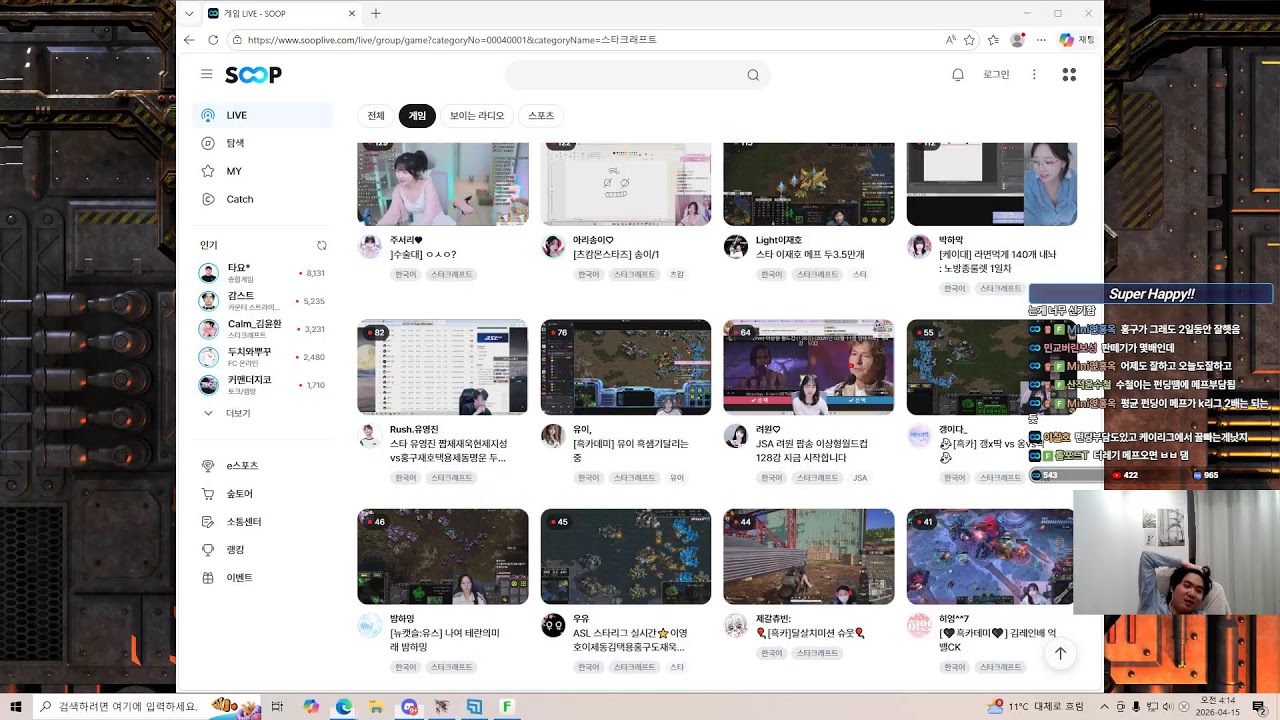Open Task View in the taskbar

pyautogui.click(x=277, y=707)
